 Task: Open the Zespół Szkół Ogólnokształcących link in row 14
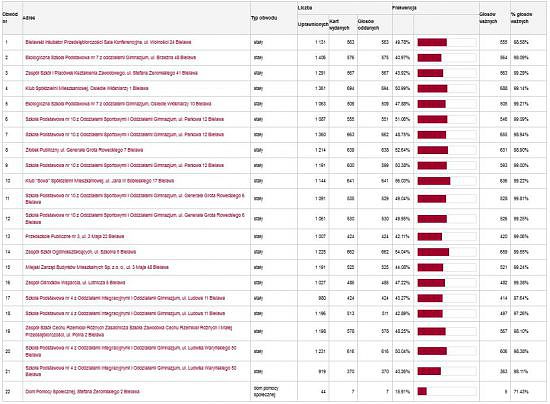[x=80, y=252]
